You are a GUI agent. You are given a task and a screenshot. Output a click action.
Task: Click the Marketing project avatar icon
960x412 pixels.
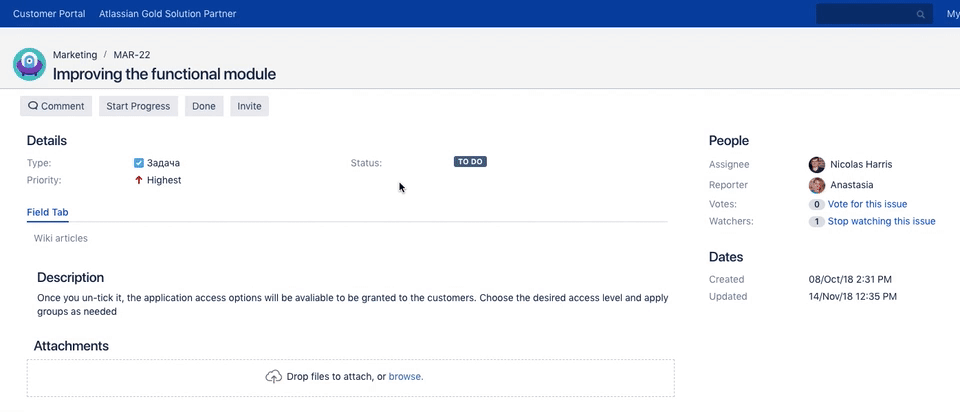[29, 64]
